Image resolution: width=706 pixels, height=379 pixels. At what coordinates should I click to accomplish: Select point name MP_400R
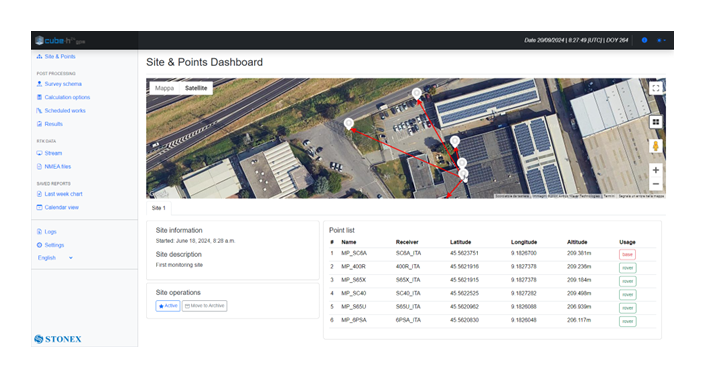(x=353, y=266)
